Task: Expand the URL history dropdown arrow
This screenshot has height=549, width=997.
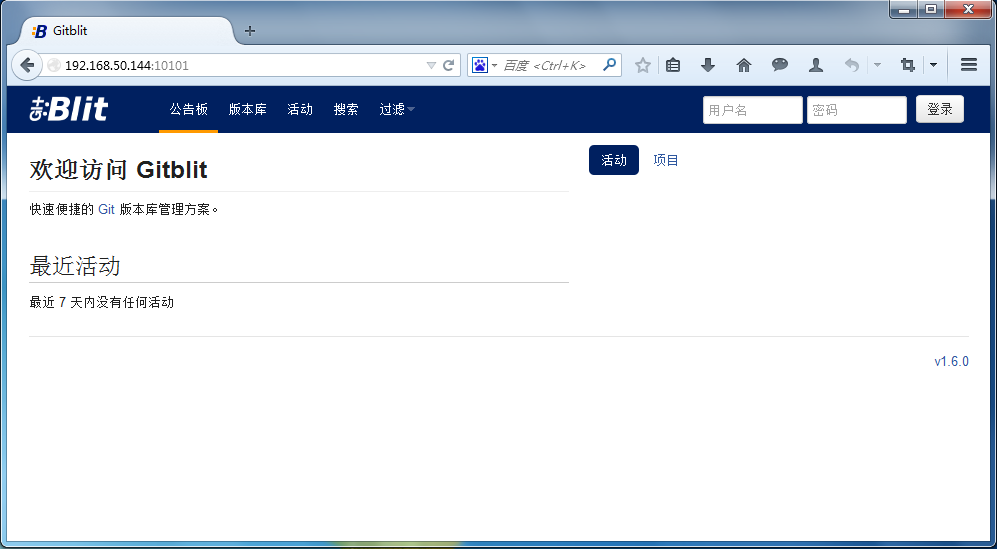Action: (431, 66)
